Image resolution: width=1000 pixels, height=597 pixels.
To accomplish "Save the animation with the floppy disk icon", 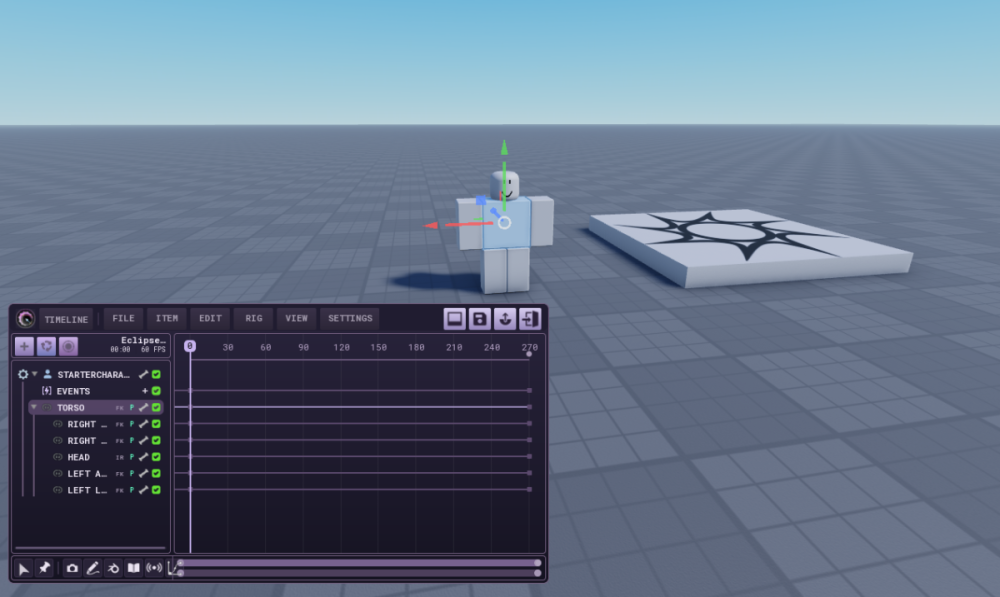I will [x=480, y=318].
